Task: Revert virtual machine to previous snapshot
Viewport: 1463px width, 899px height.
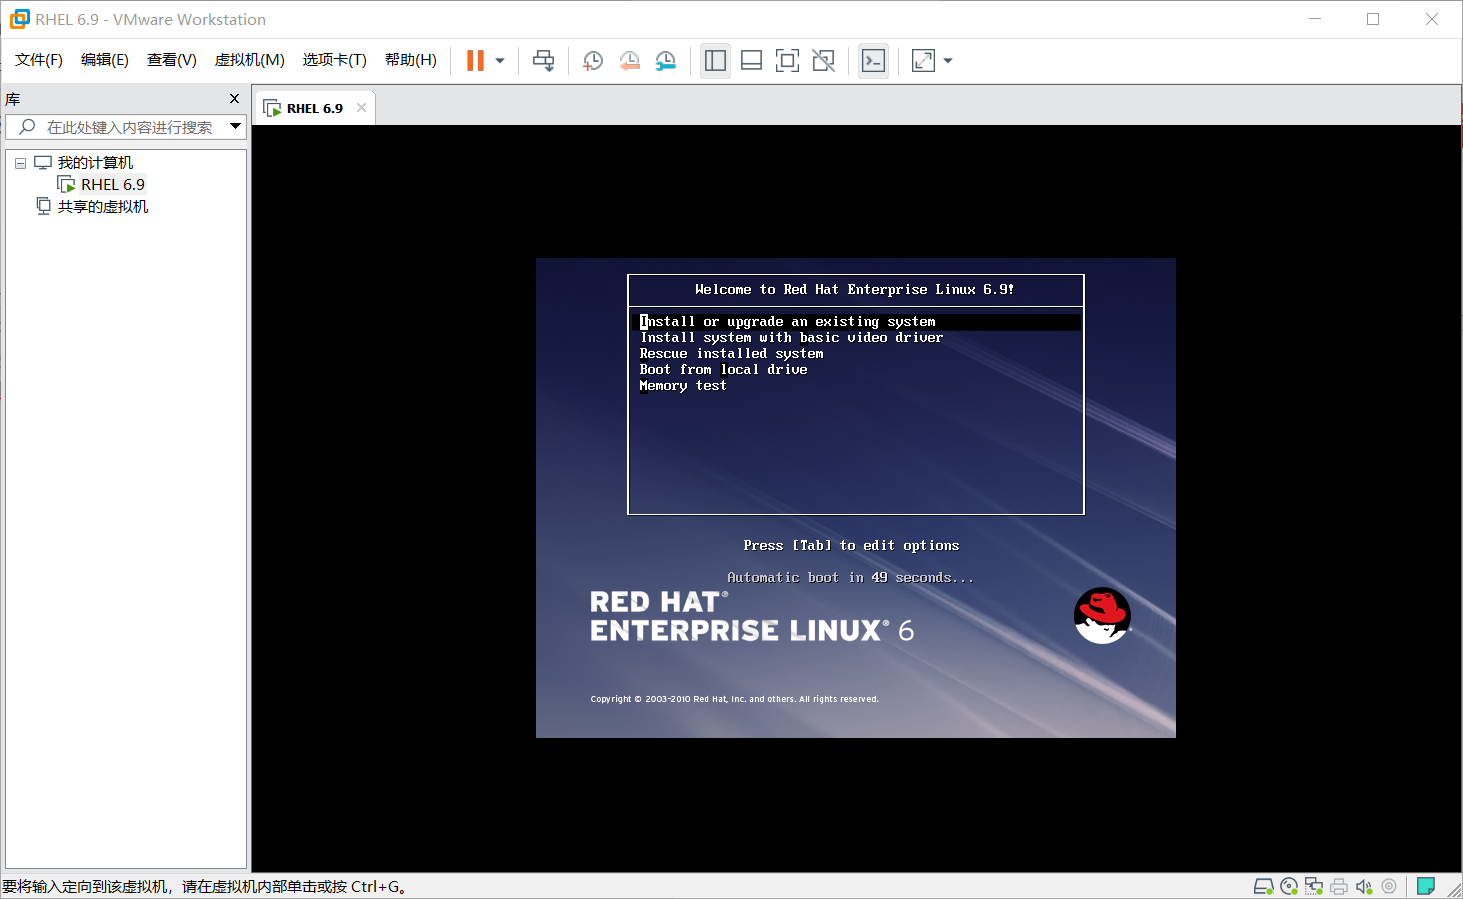Action: (x=629, y=61)
